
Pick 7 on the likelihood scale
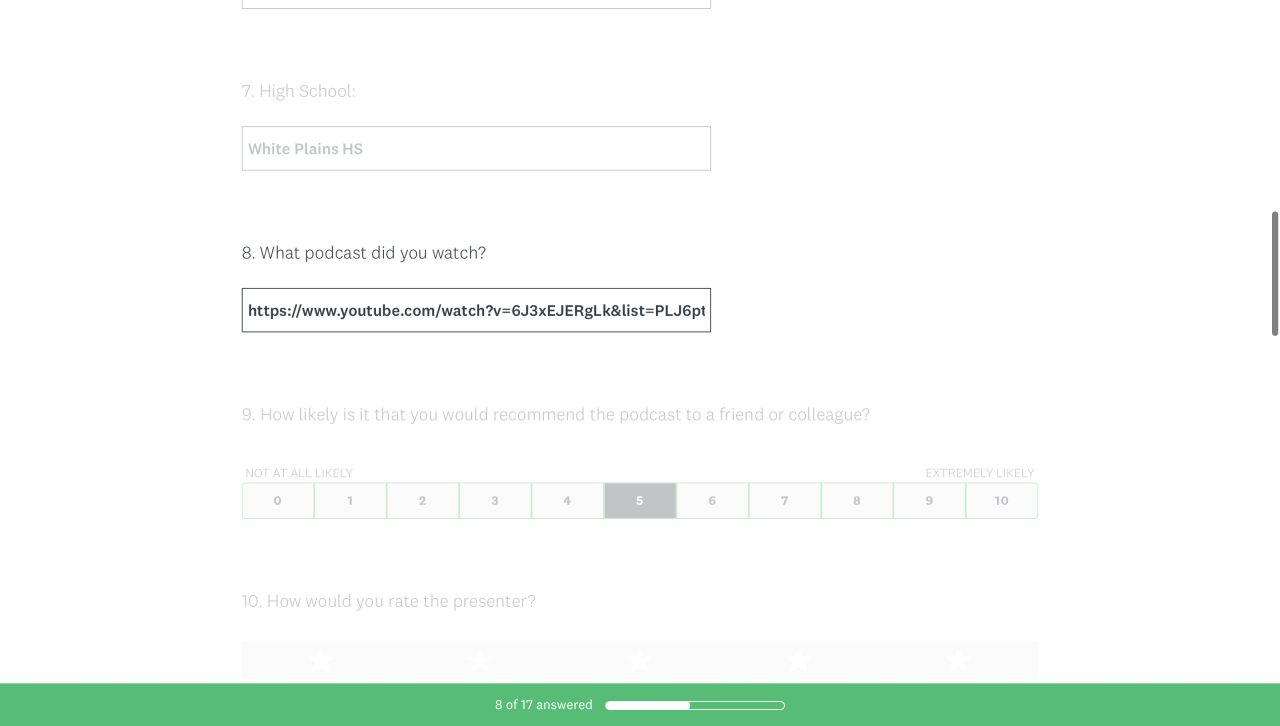tap(785, 501)
